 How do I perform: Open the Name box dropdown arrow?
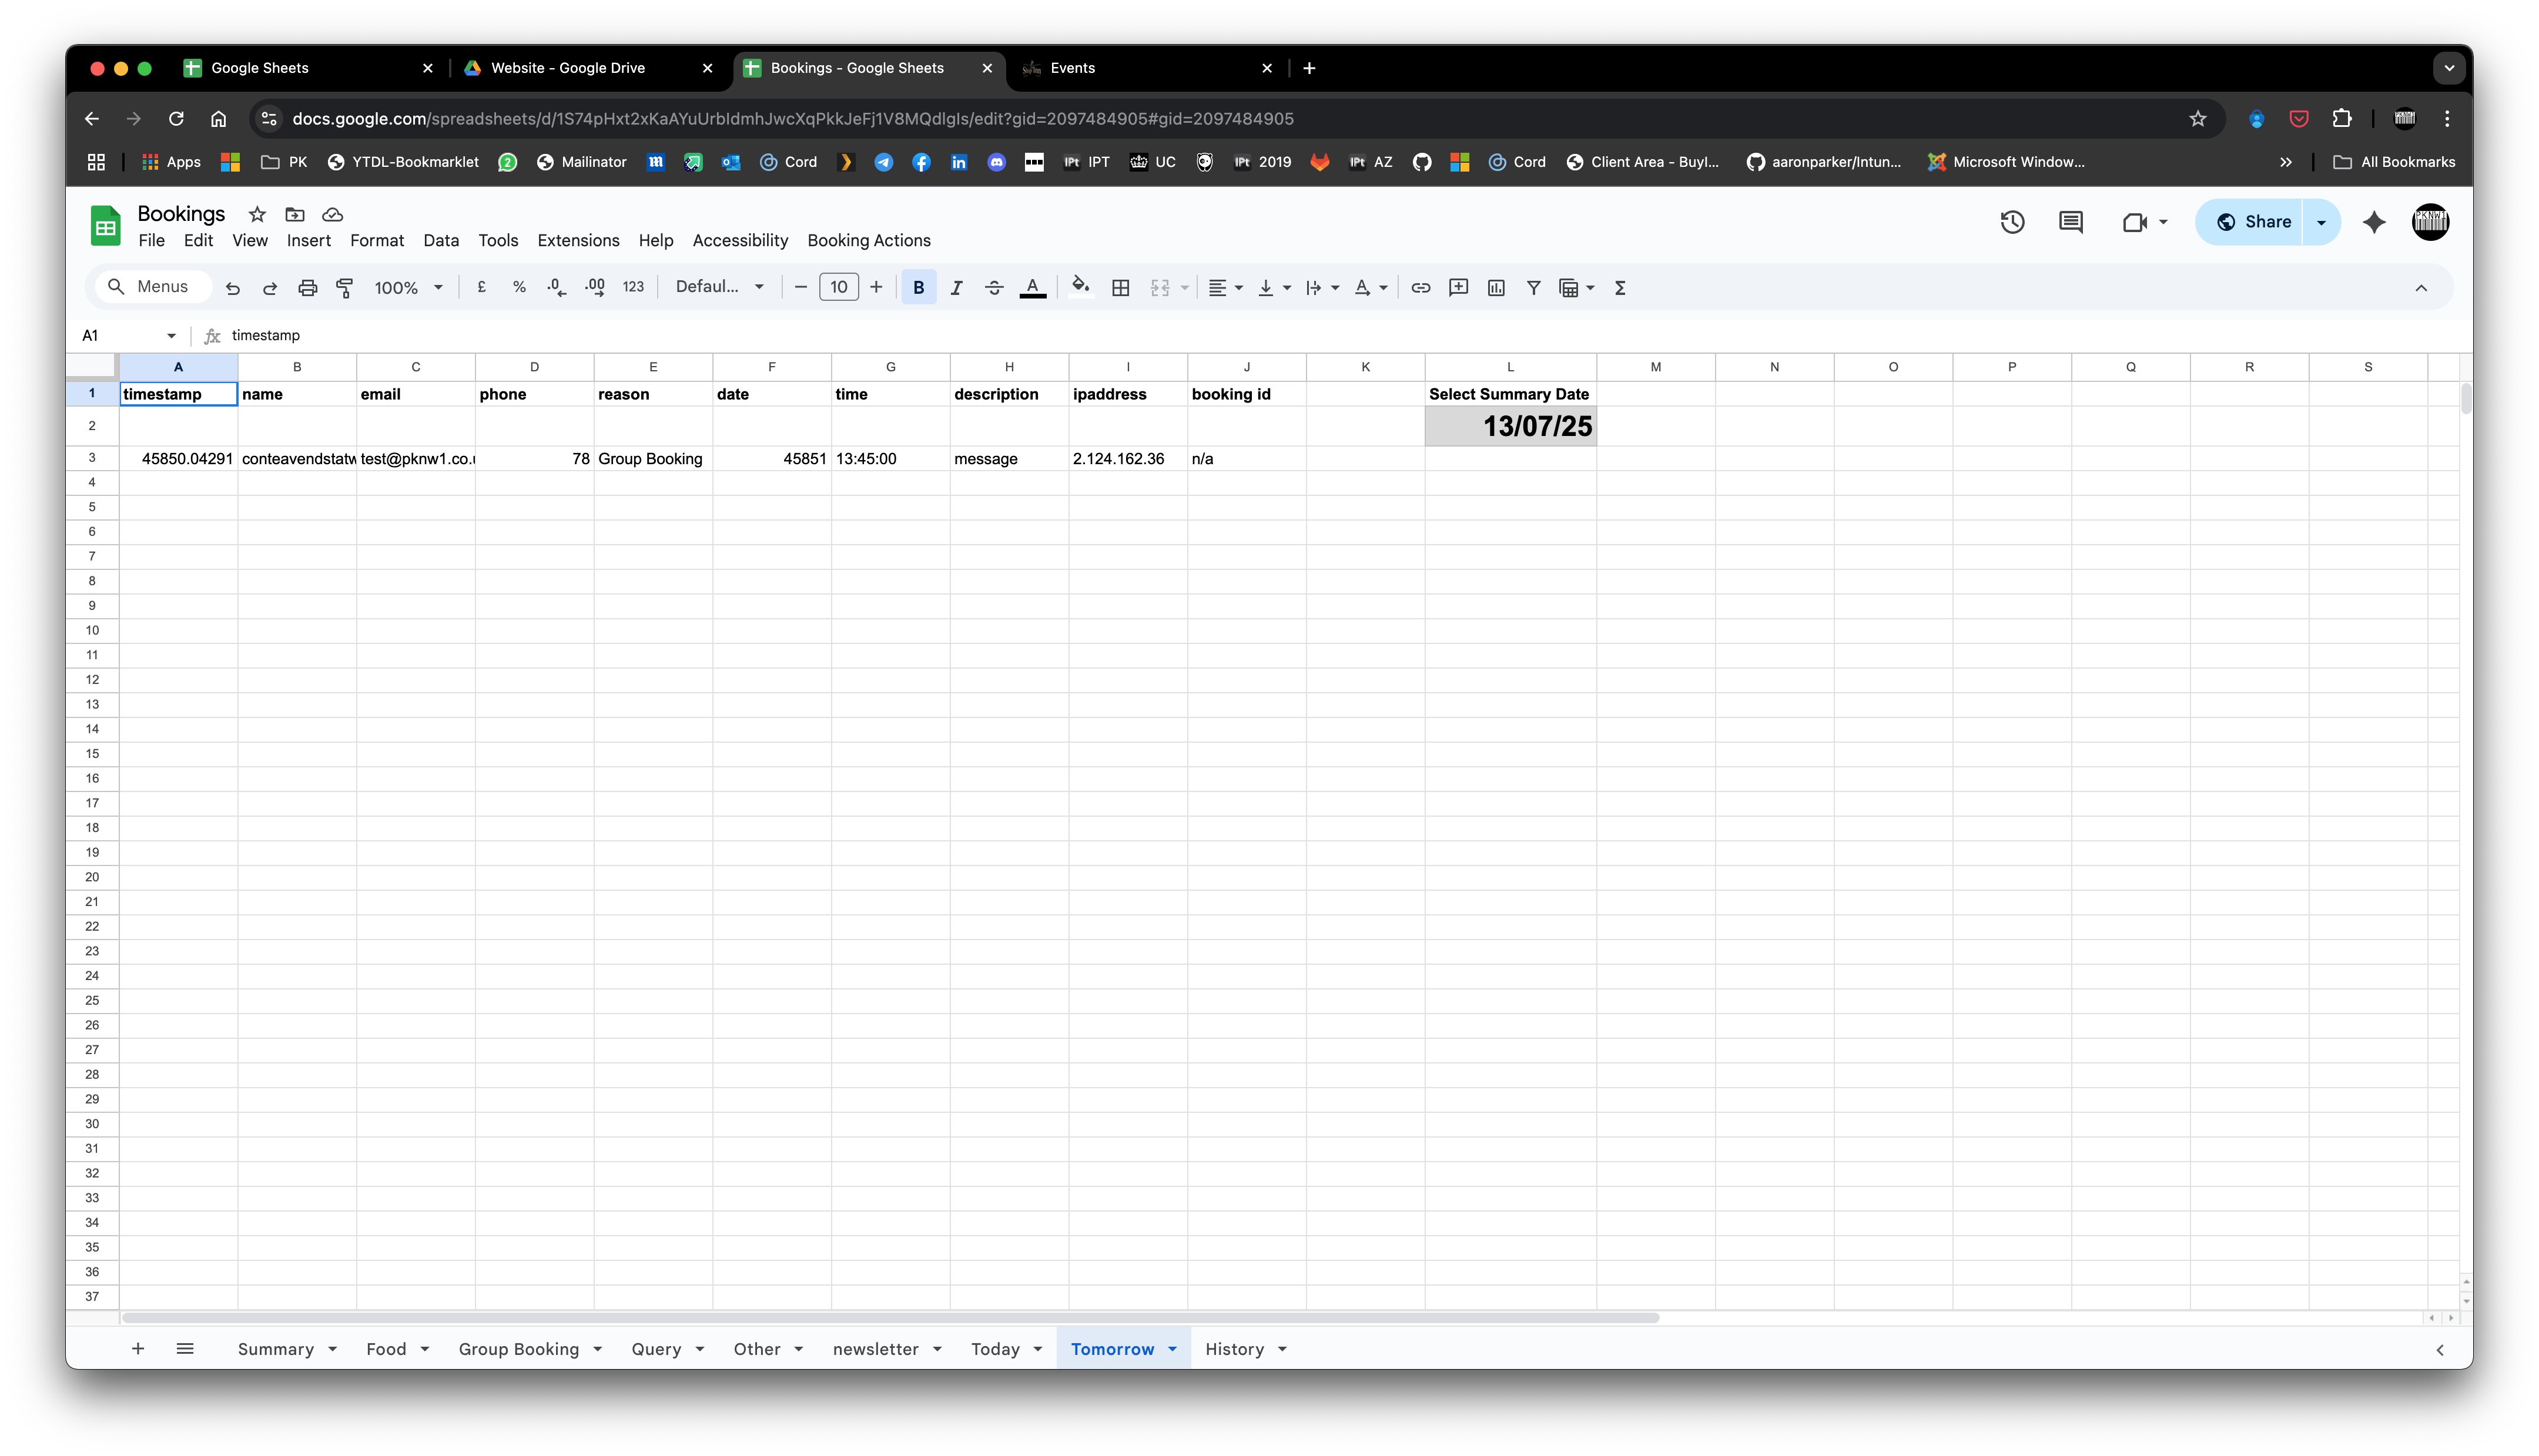171,335
